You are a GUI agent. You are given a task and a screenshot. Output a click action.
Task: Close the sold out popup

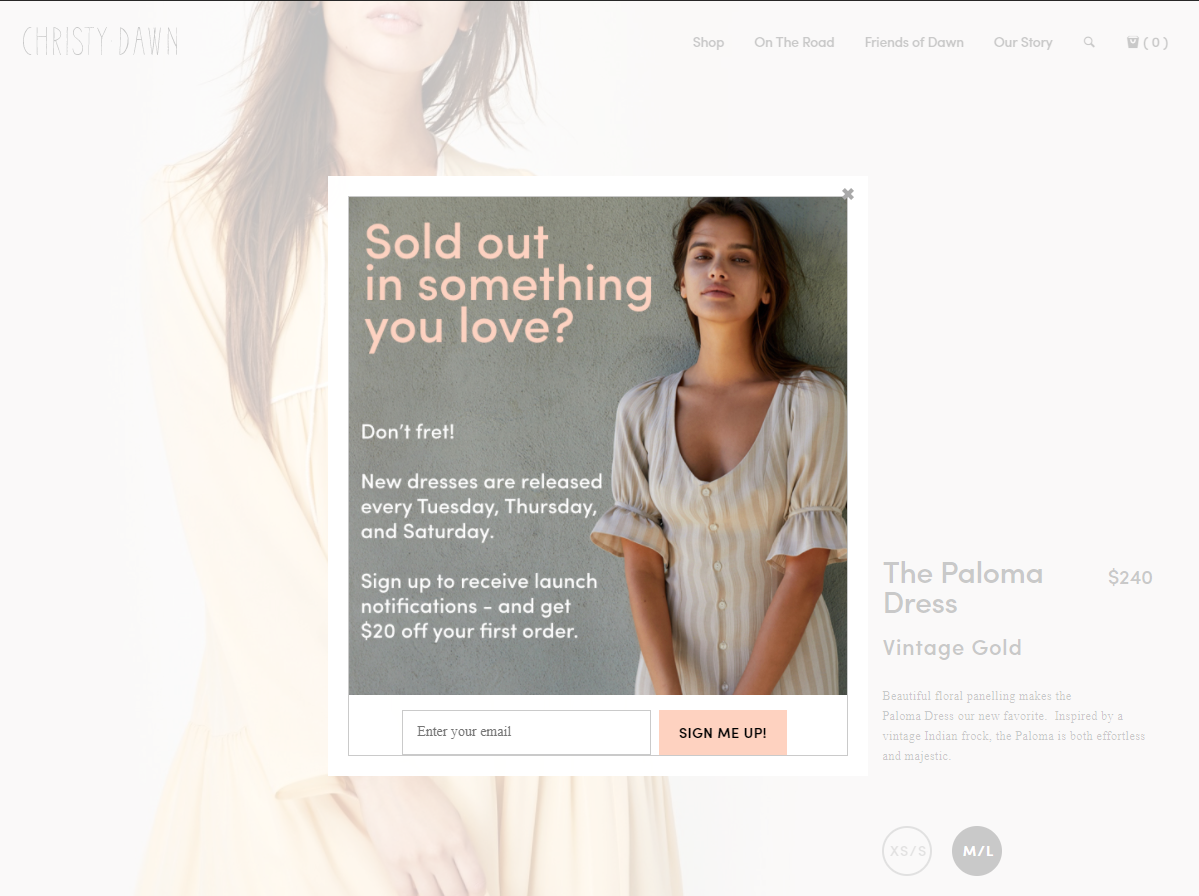[x=847, y=194]
